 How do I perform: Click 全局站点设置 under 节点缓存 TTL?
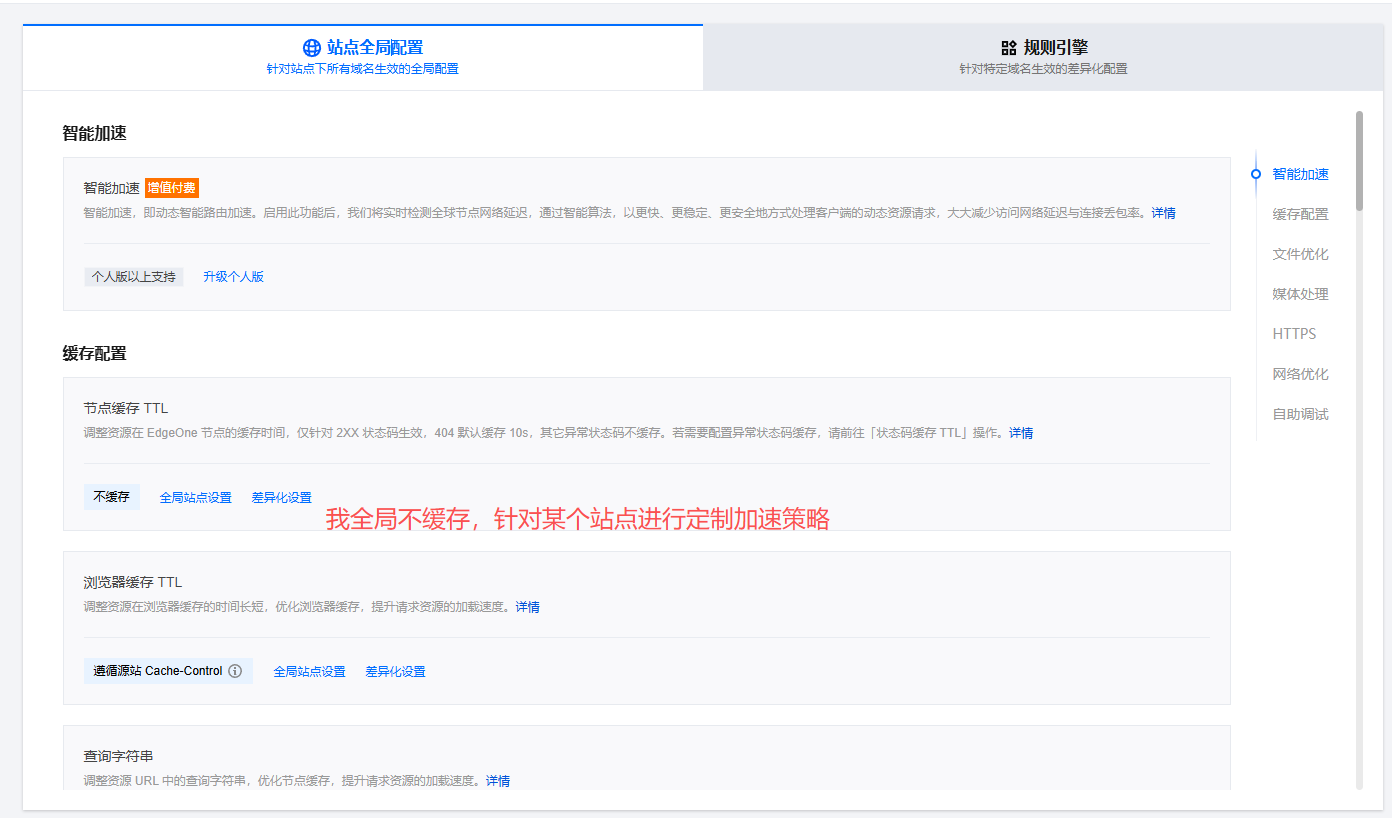point(195,498)
